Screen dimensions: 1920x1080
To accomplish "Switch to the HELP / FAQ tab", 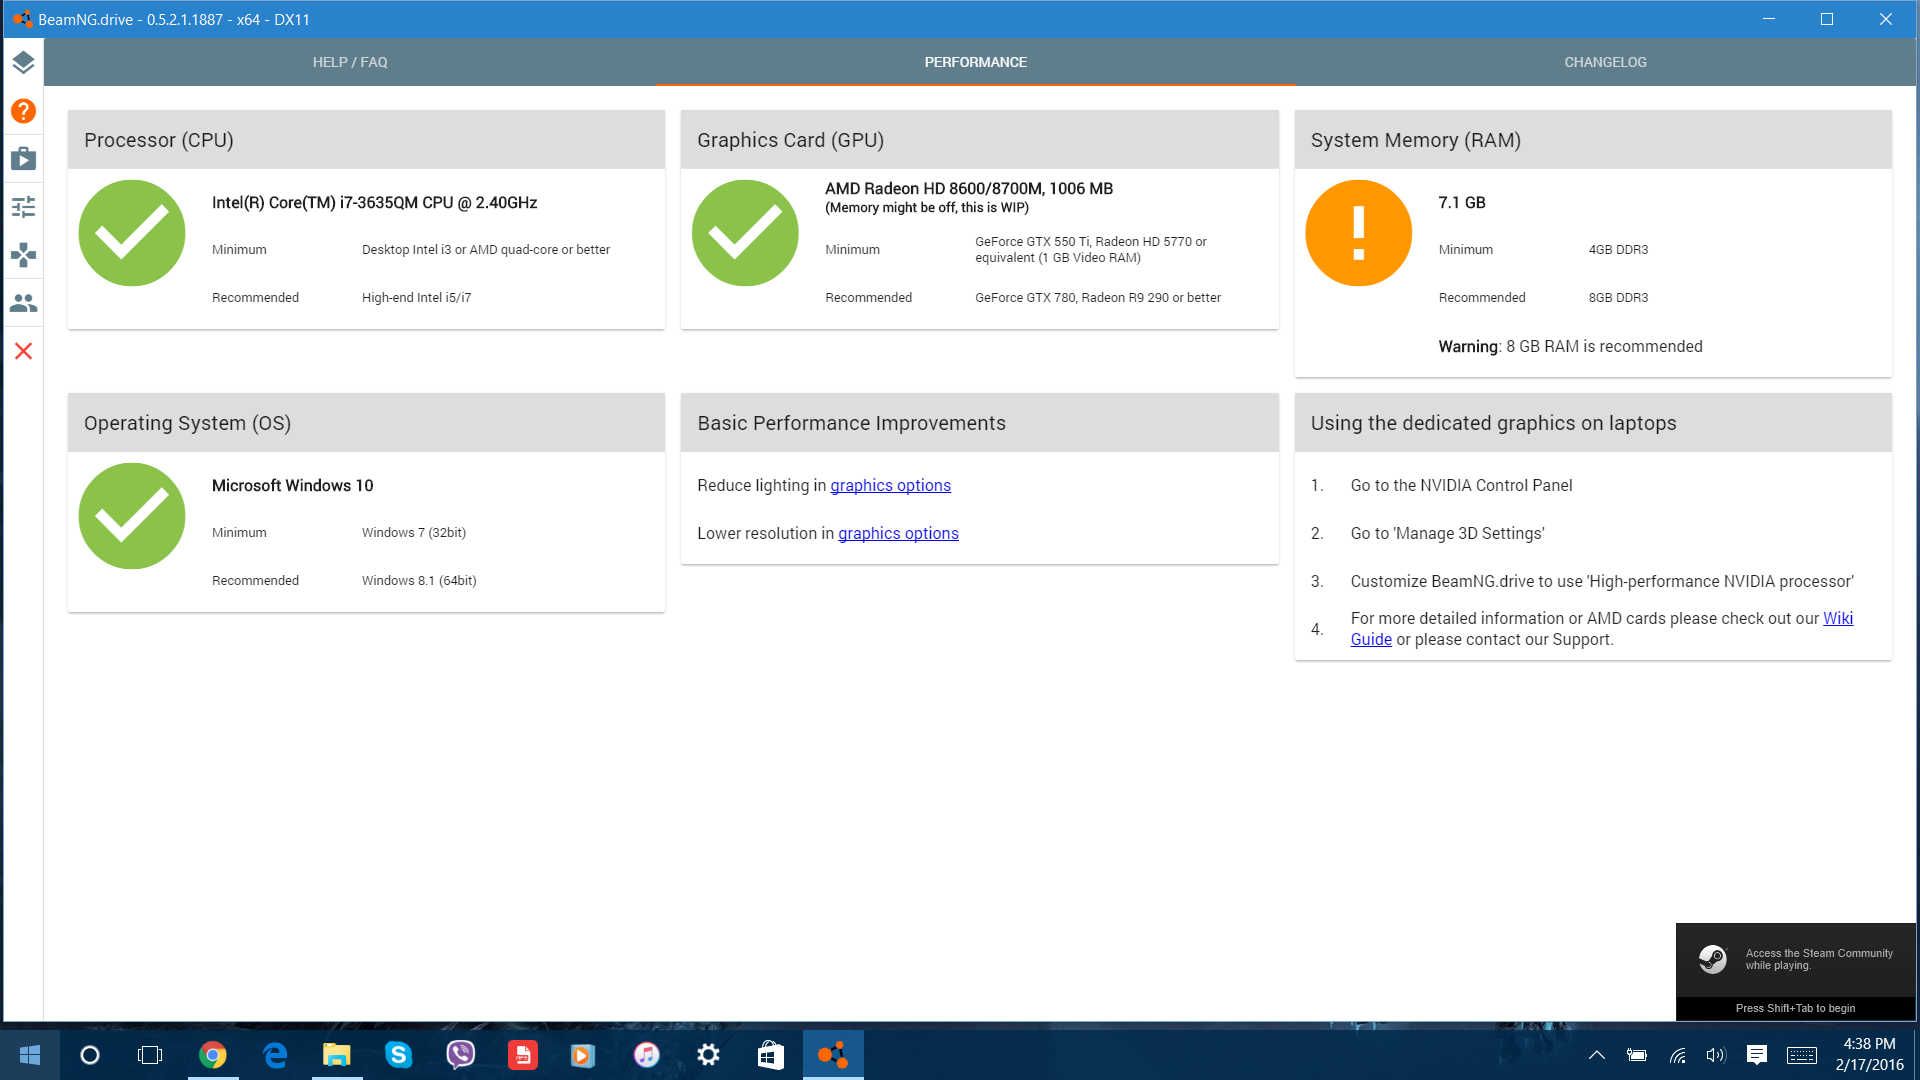I will point(350,62).
